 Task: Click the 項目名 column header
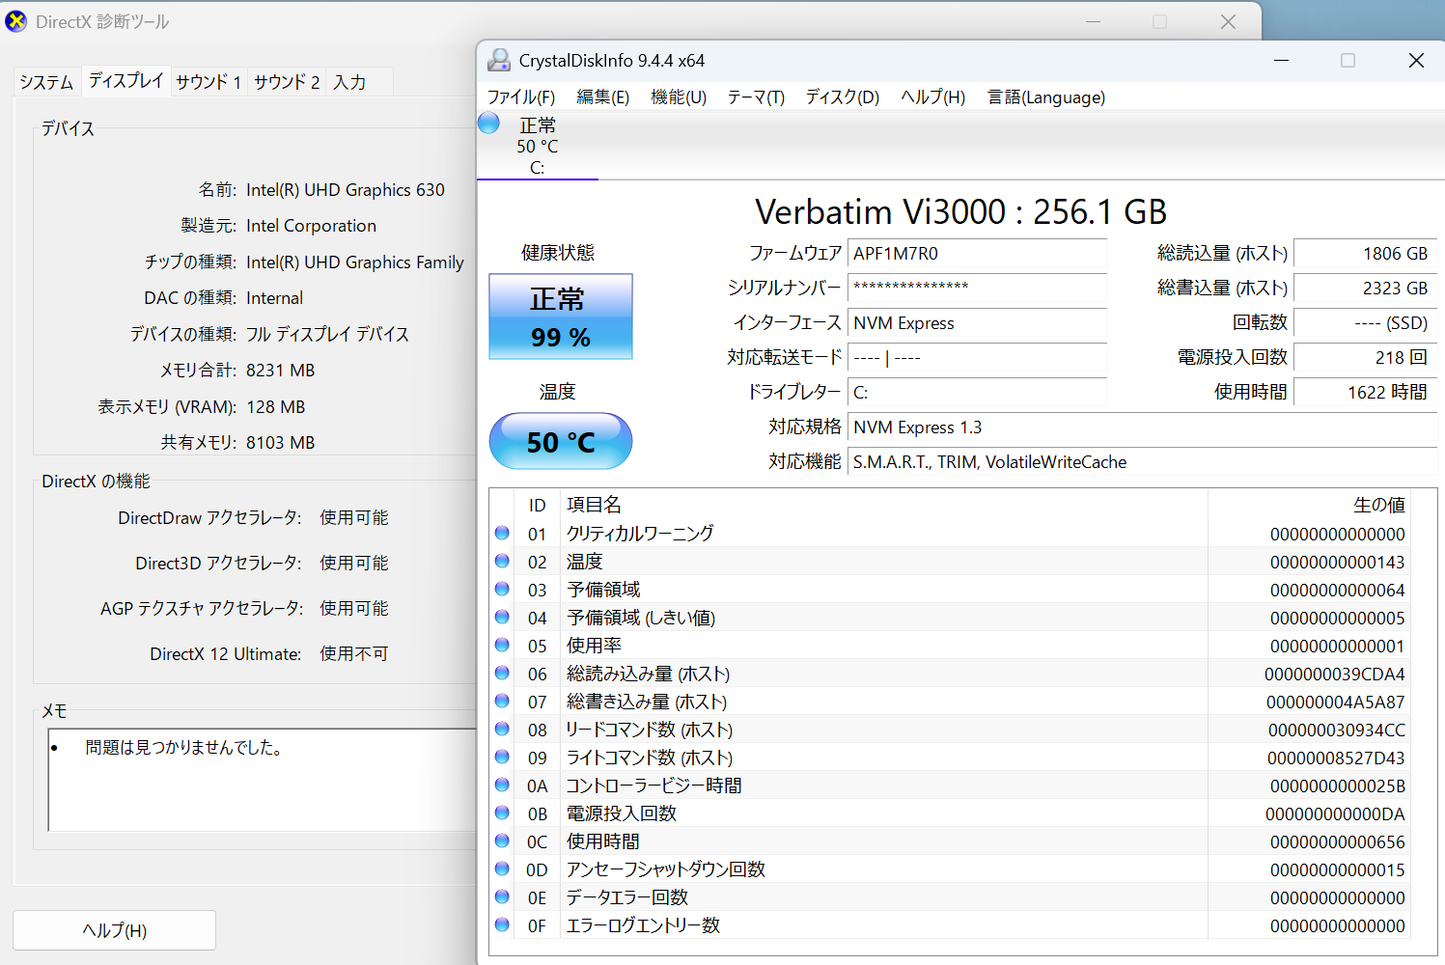[x=594, y=505]
